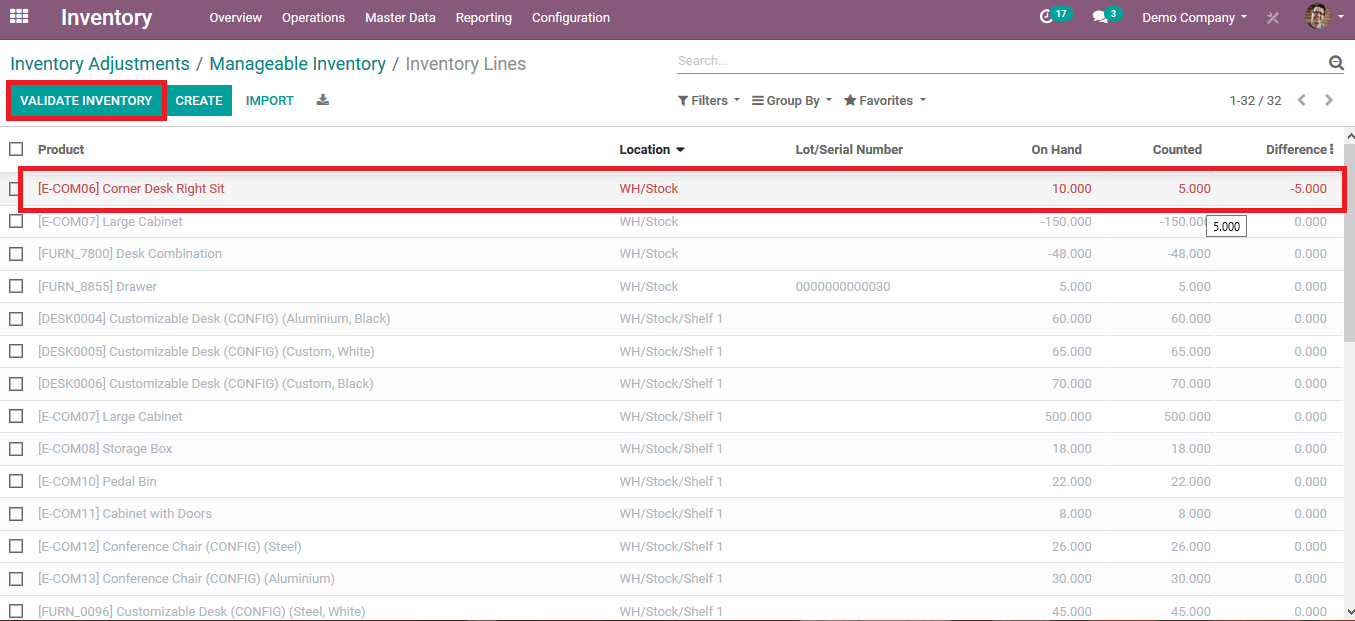Click the -5.000 difference cell
Screen dimensions: 1355x621
1308,189
